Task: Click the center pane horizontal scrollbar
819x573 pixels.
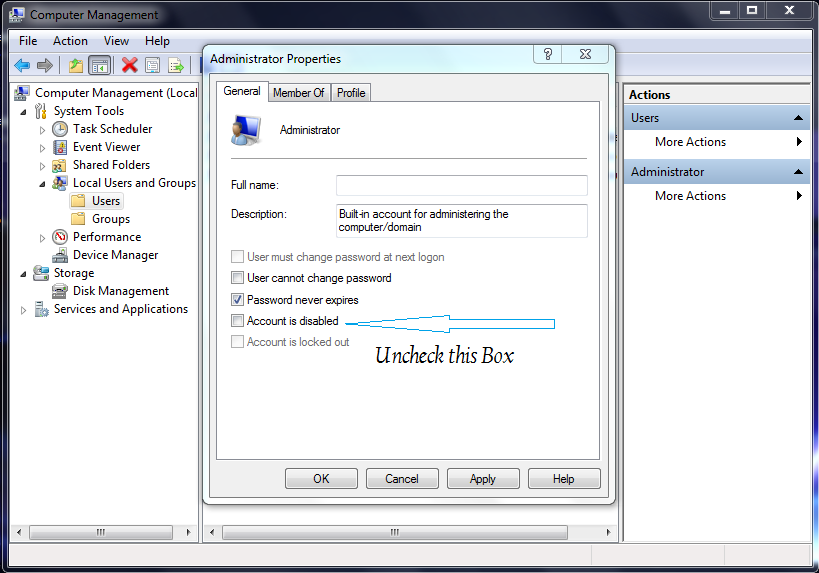Action: pos(395,532)
